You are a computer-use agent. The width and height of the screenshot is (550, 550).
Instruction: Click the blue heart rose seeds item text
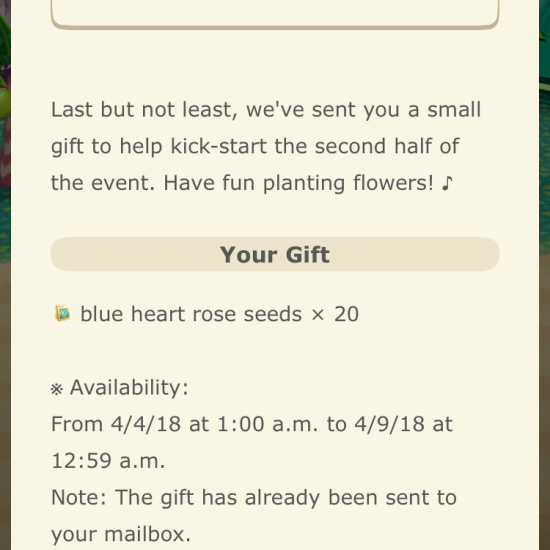[191, 314]
